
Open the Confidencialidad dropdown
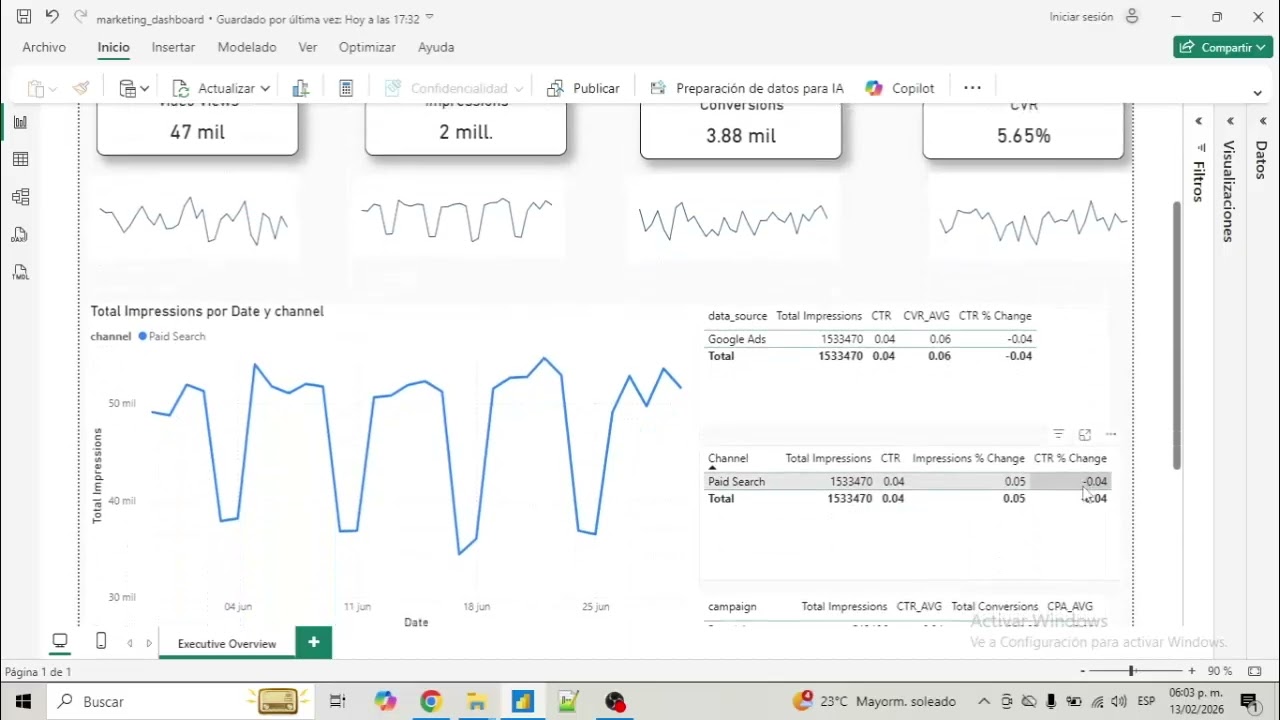455,88
